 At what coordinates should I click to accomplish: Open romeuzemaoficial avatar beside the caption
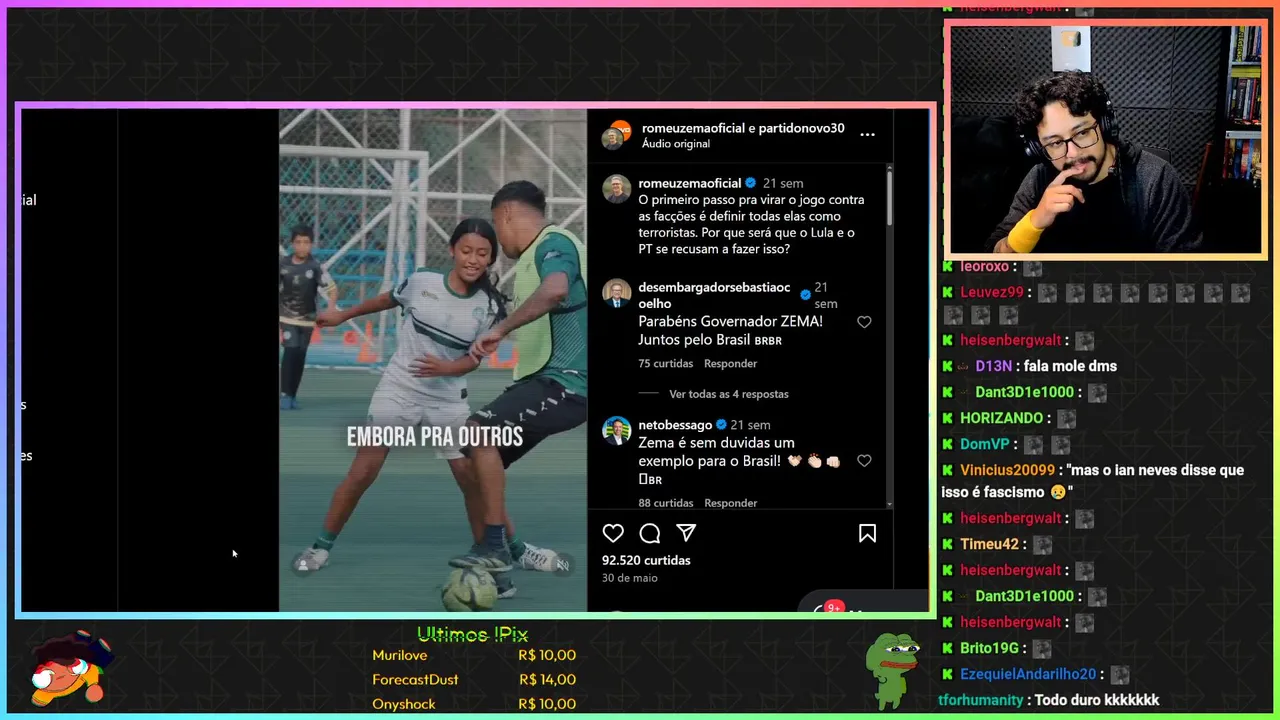click(x=617, y=188)
